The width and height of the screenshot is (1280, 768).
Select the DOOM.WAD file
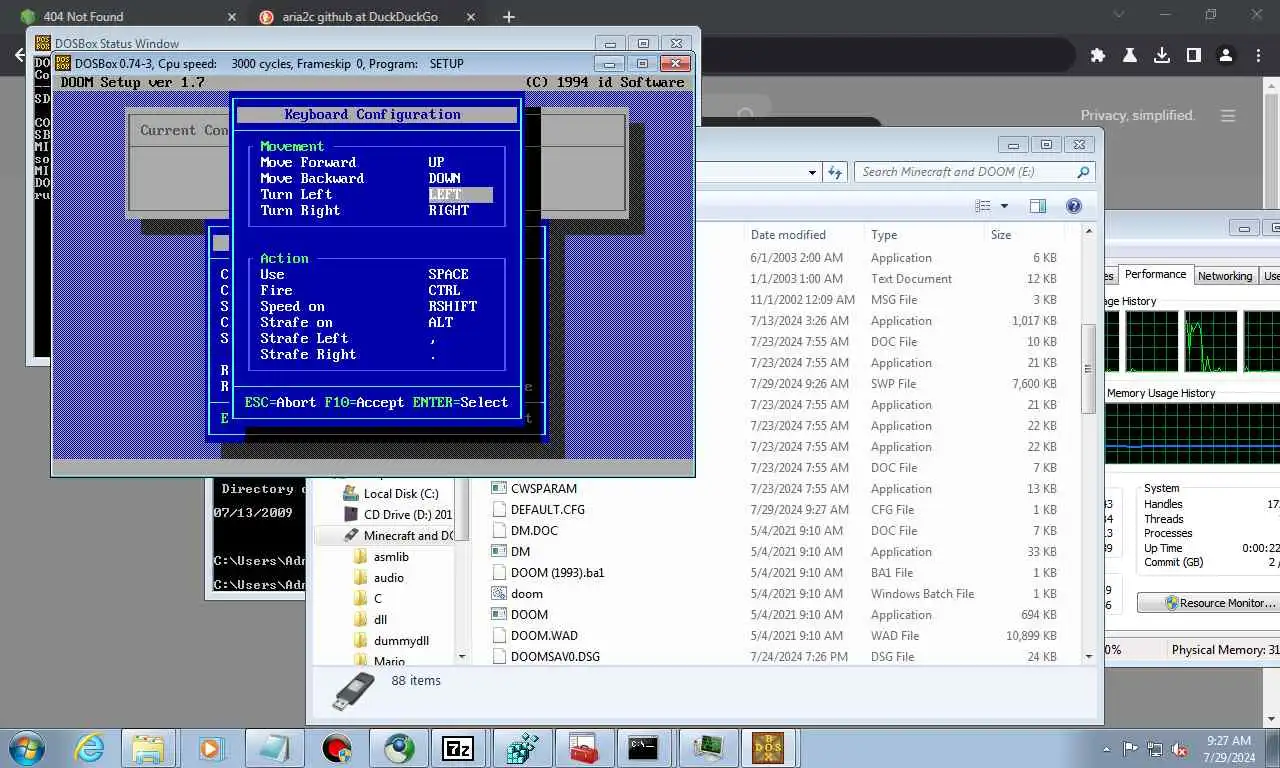[544, 636]
